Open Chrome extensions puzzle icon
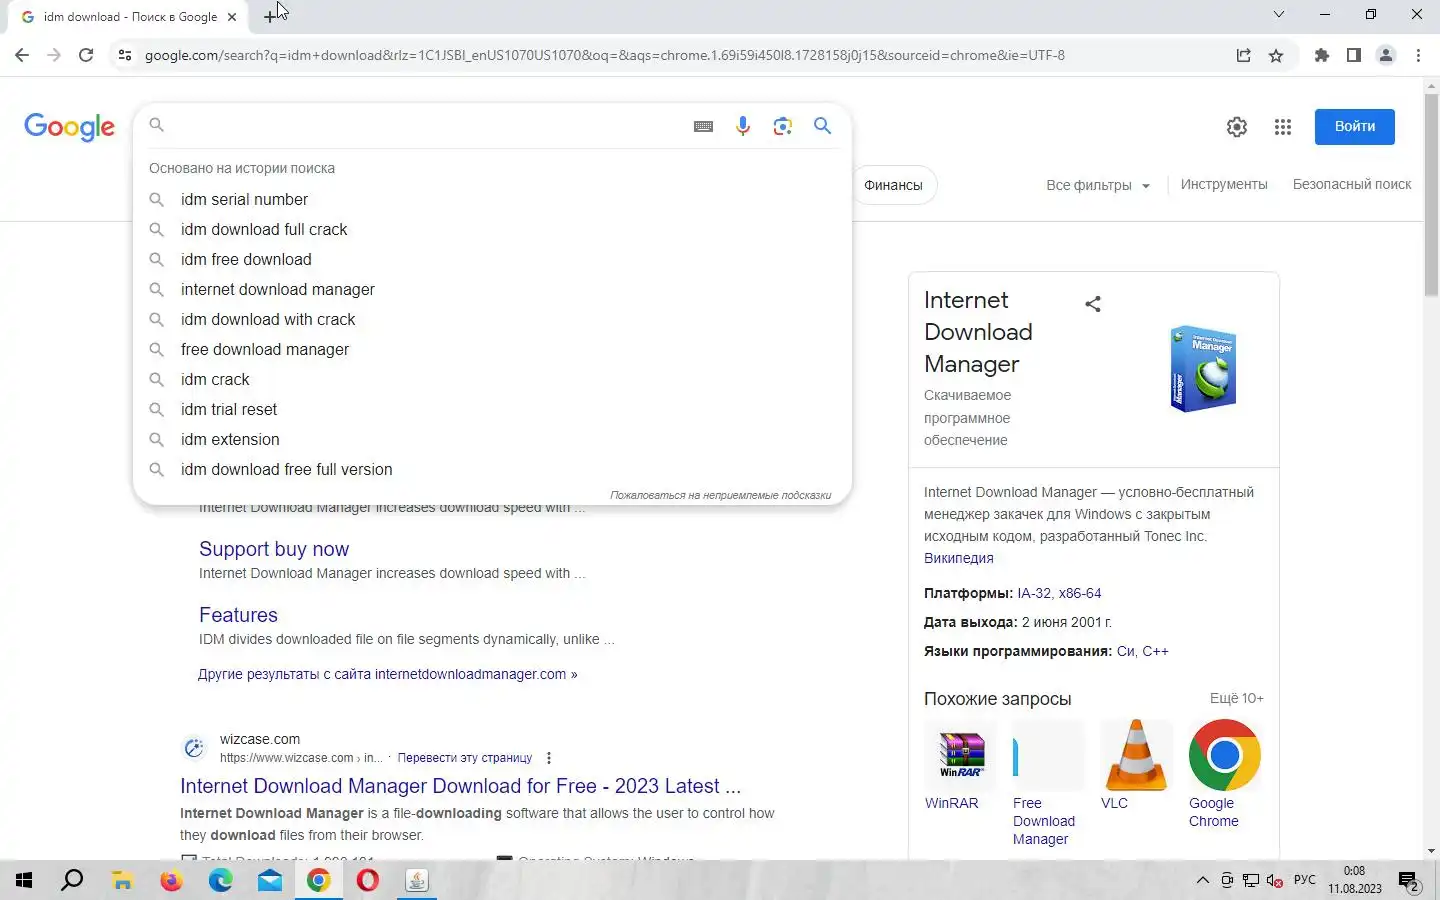The image size is (1440, 900). pyautogui.click(x=1322, y=55)
